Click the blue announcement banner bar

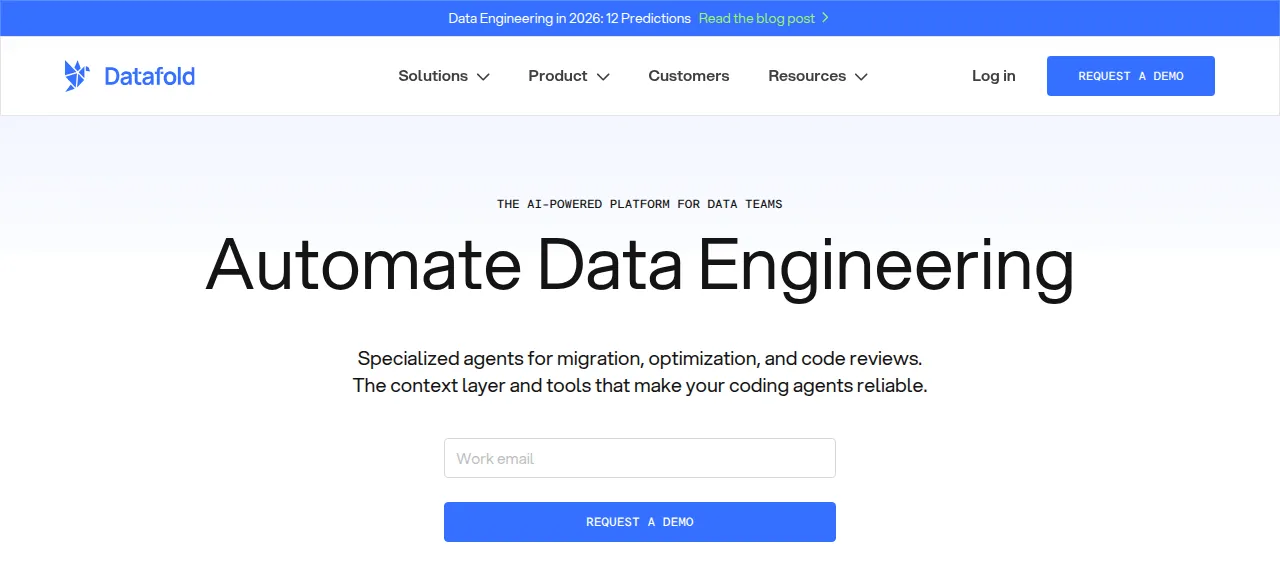coord(640,18)
